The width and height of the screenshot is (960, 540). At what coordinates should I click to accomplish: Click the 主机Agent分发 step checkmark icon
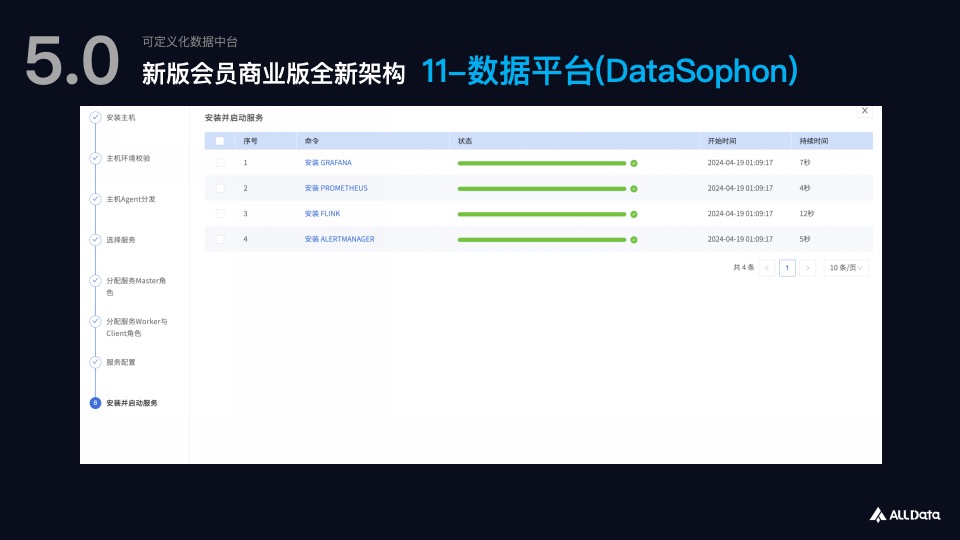coord(95,199)
